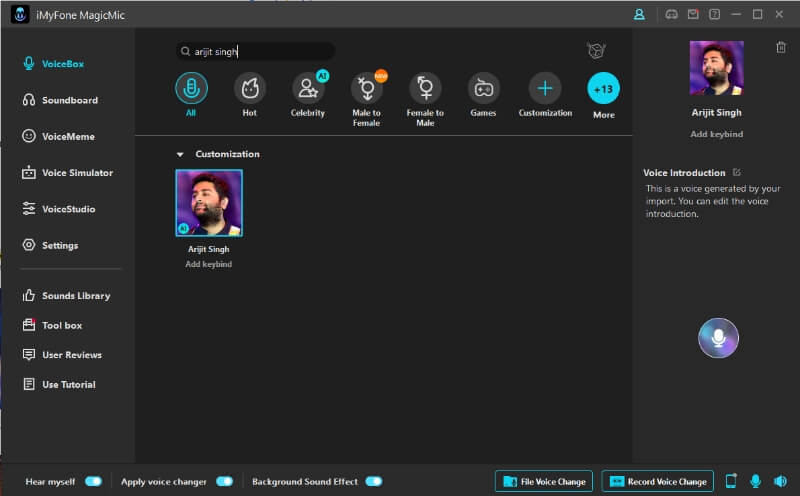This screenshot has width=800, height=496.
Task: Delete voice with the trash icon
Action: pos(781,47)
